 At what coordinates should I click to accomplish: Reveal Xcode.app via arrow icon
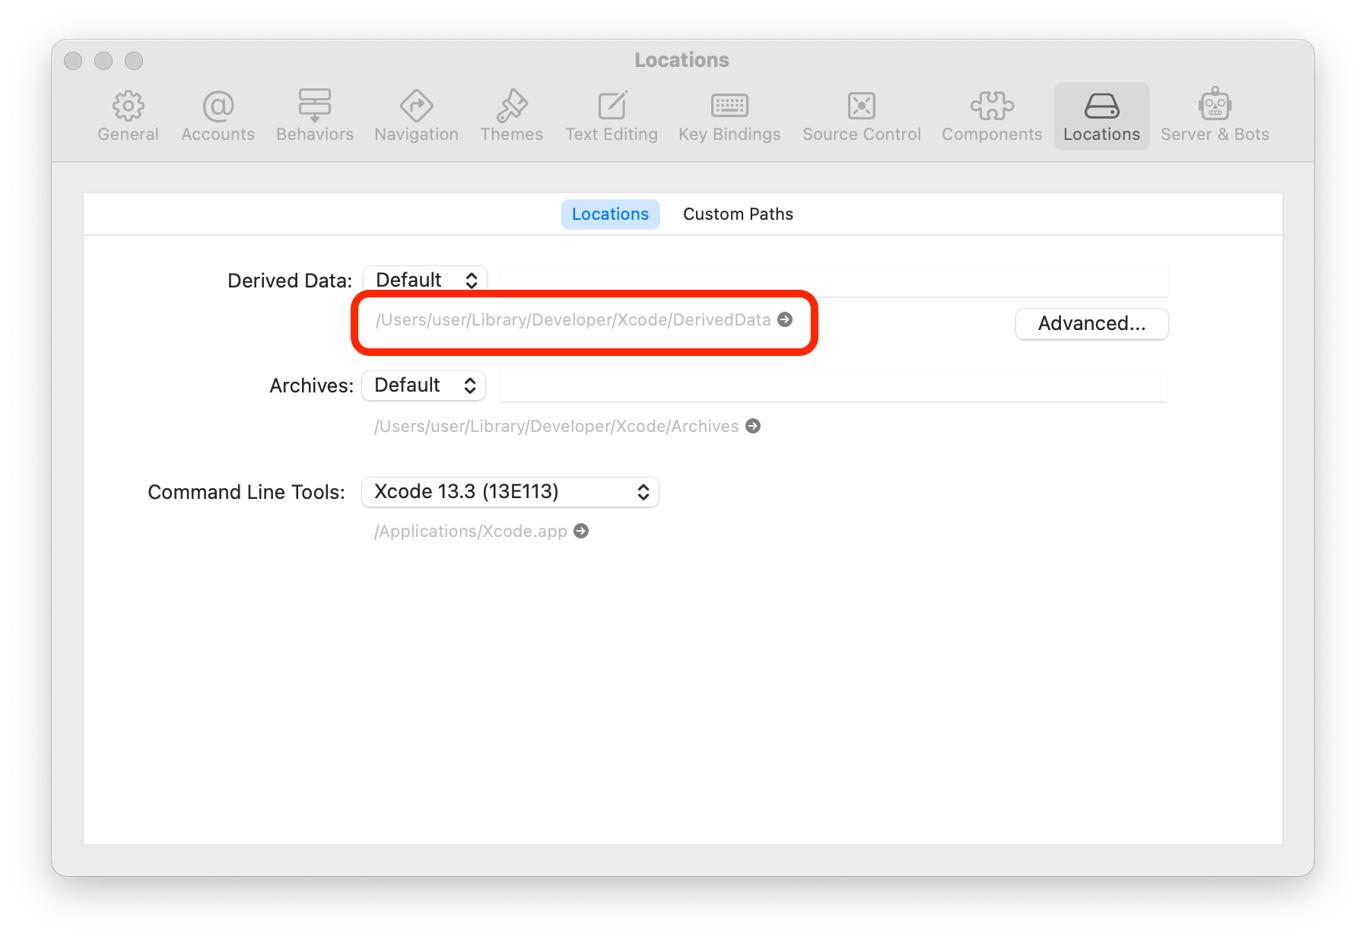tap(581, 531)
